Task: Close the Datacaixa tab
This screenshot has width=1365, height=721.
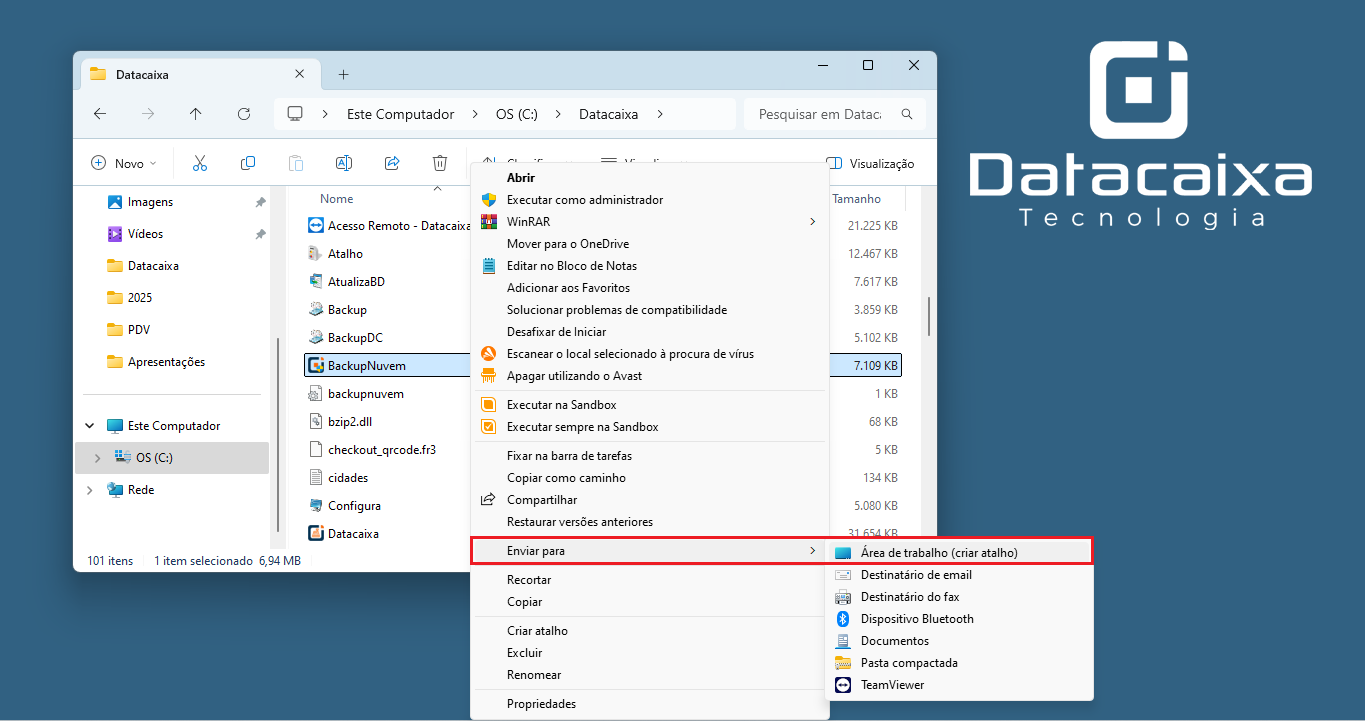Action: tap(300, 74)
